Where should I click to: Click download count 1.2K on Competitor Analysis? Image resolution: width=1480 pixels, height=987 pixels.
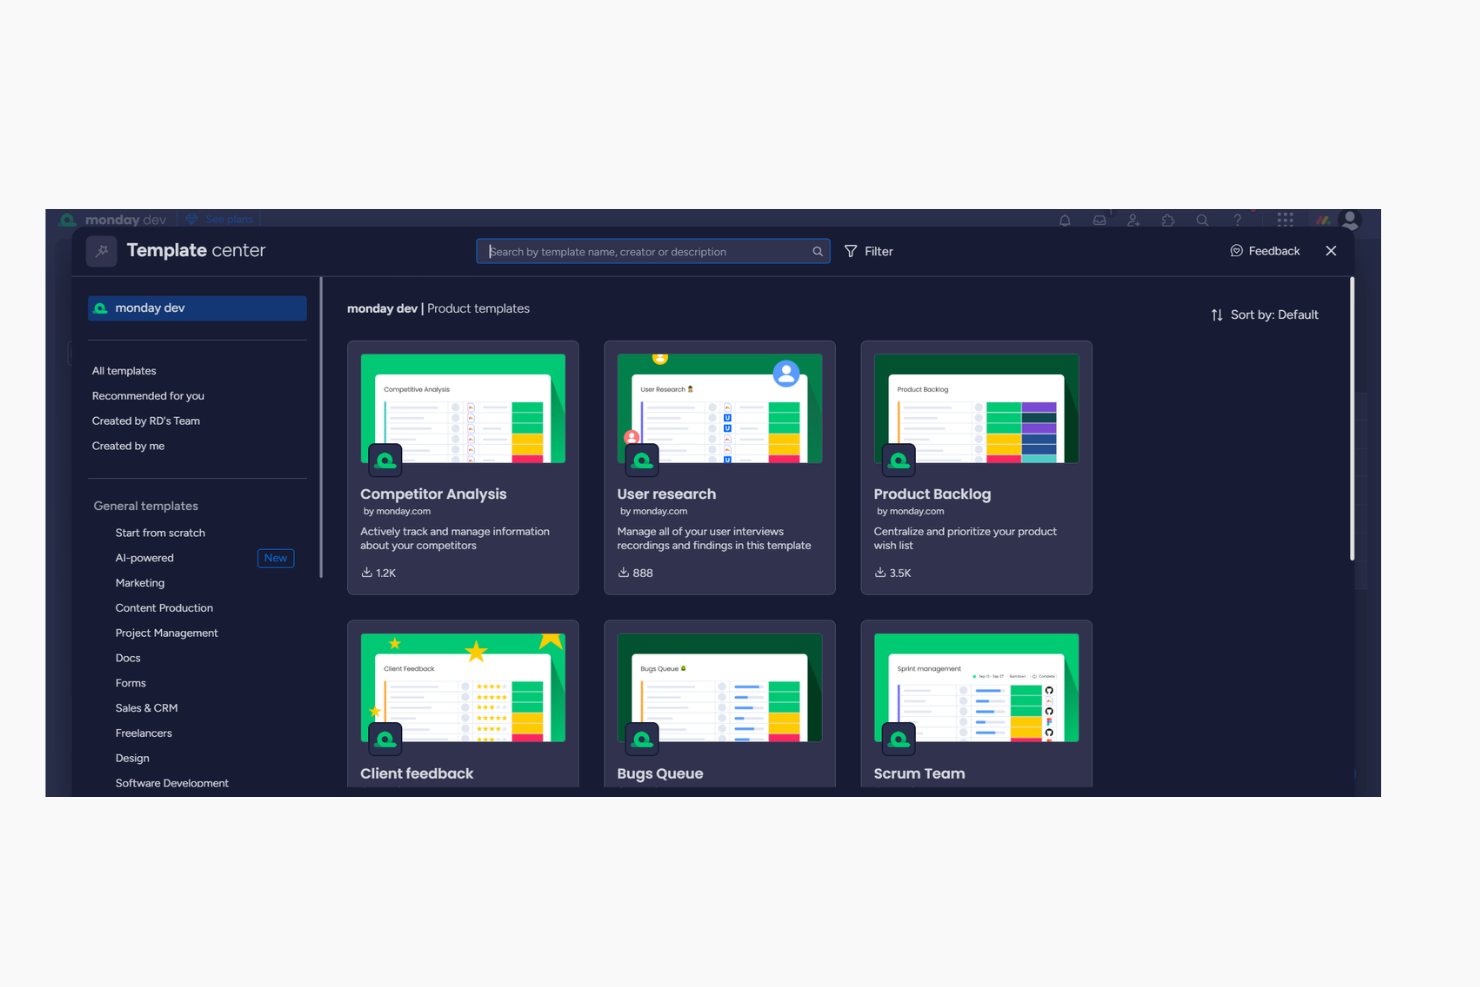pos(379,573)
